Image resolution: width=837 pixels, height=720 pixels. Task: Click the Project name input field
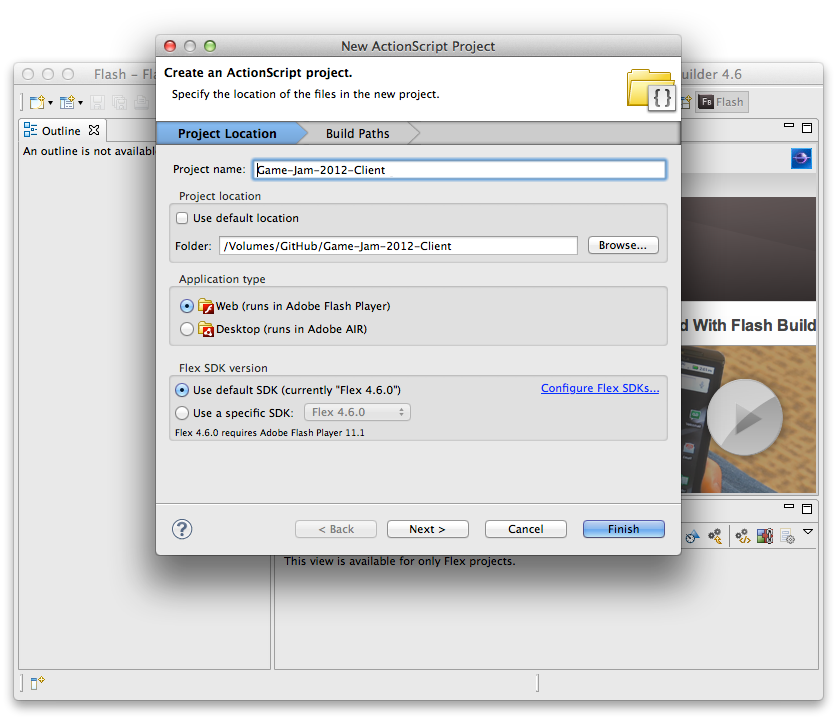coord(459,170)
